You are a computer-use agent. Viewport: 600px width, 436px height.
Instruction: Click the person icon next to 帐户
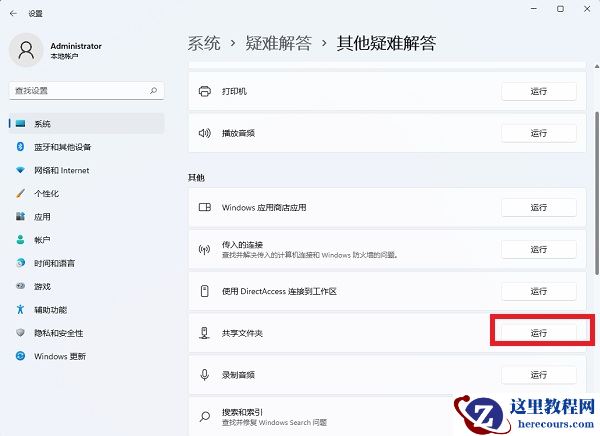(x=20, y=240)
